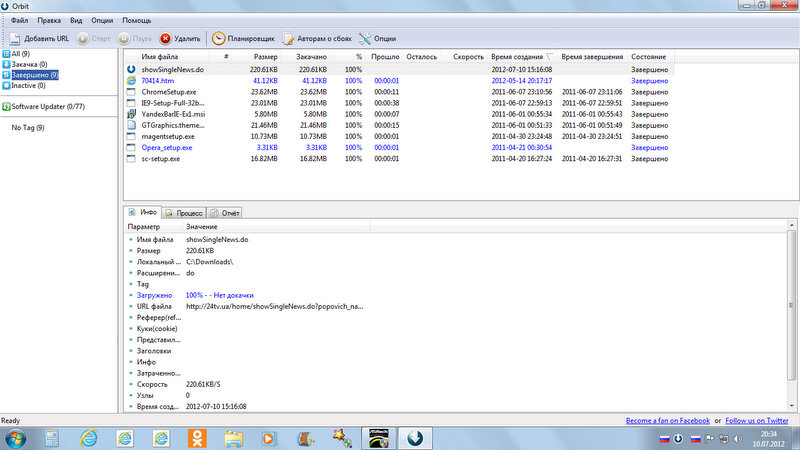Open the Правка menu
This screenshot has height=450, width=800.
[x=49, y=20]
